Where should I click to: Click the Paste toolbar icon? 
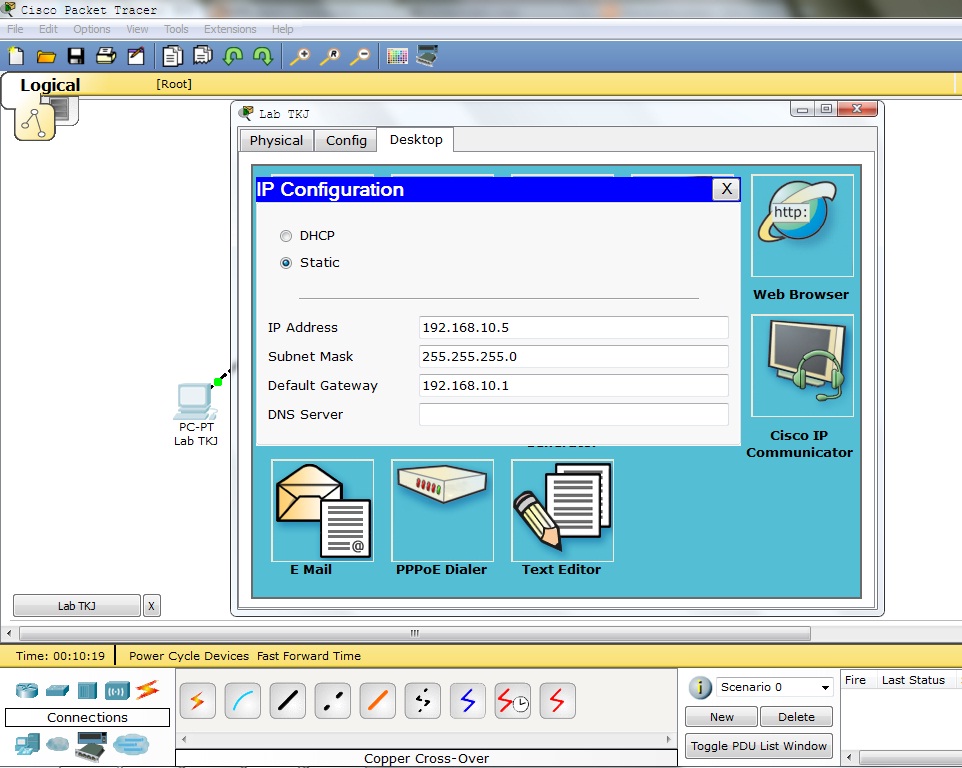tap(202, 56)
